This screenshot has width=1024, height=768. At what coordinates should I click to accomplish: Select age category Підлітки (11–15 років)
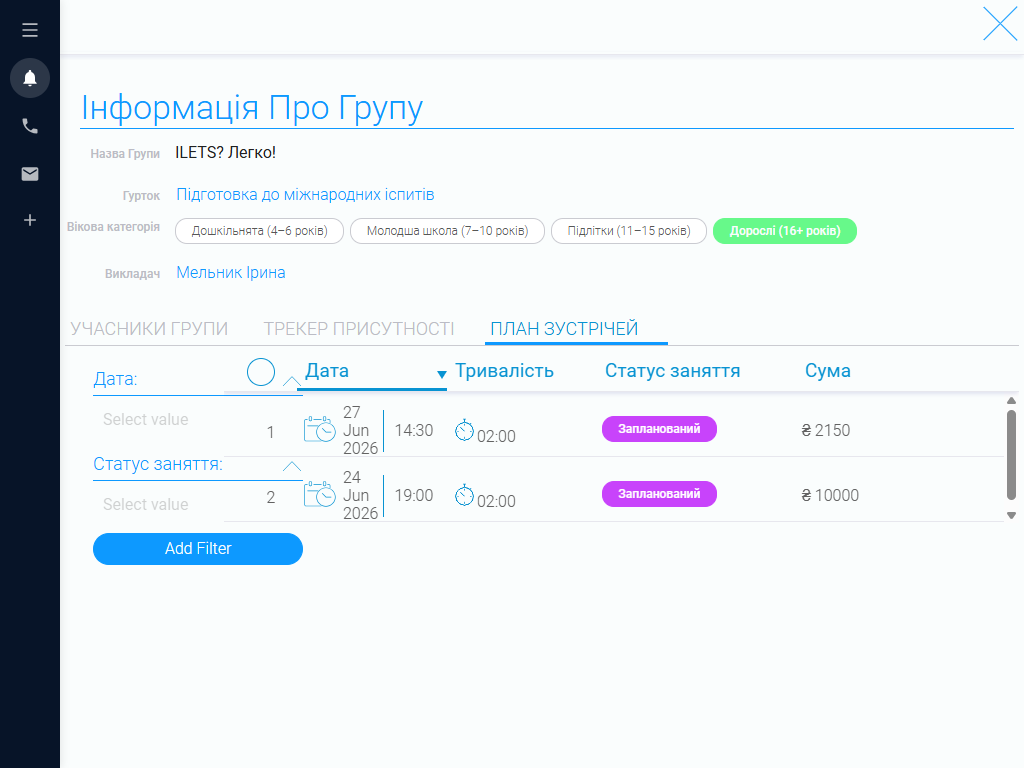(629, 231)
